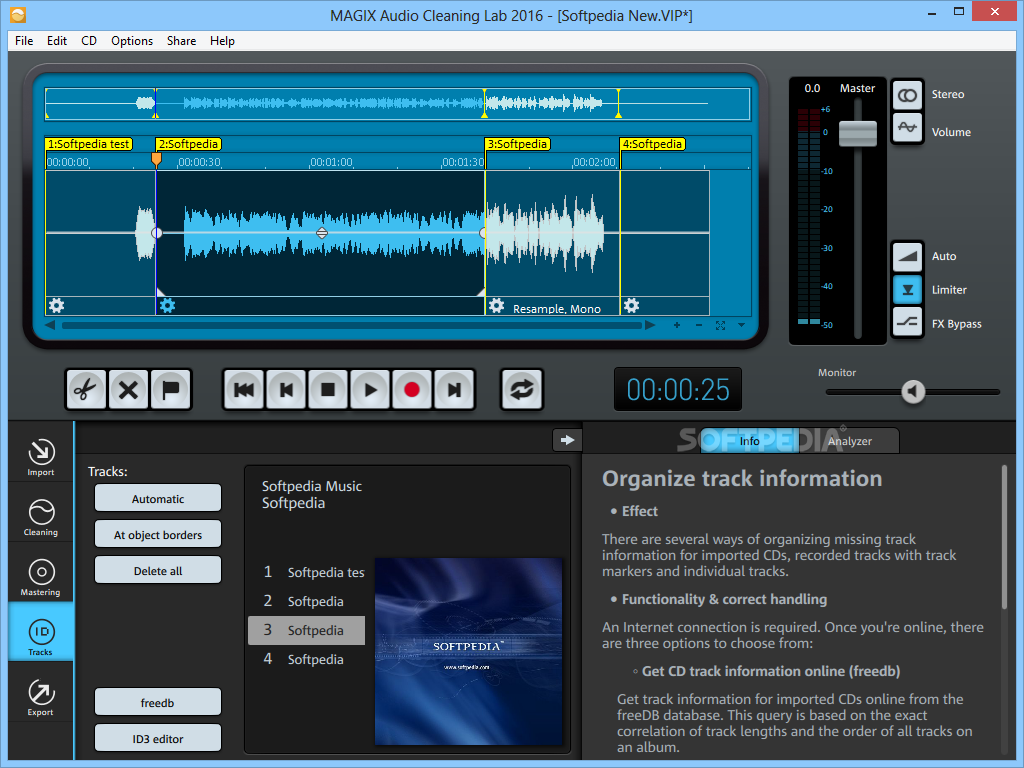This screenshot has width=1024, height=768.
Task: Select the scissors cut tool
Action: 86,390
